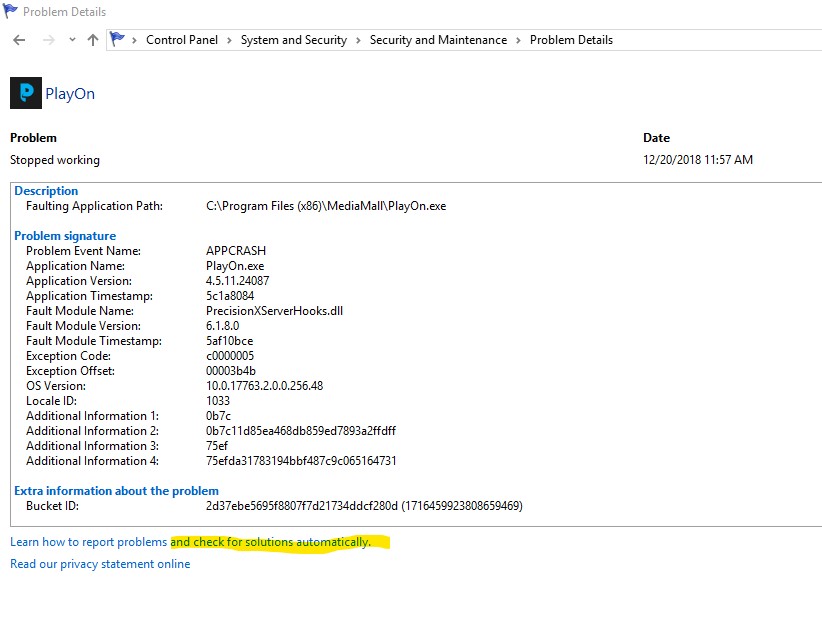Click the Back navigation arrow

click(19, 40)
